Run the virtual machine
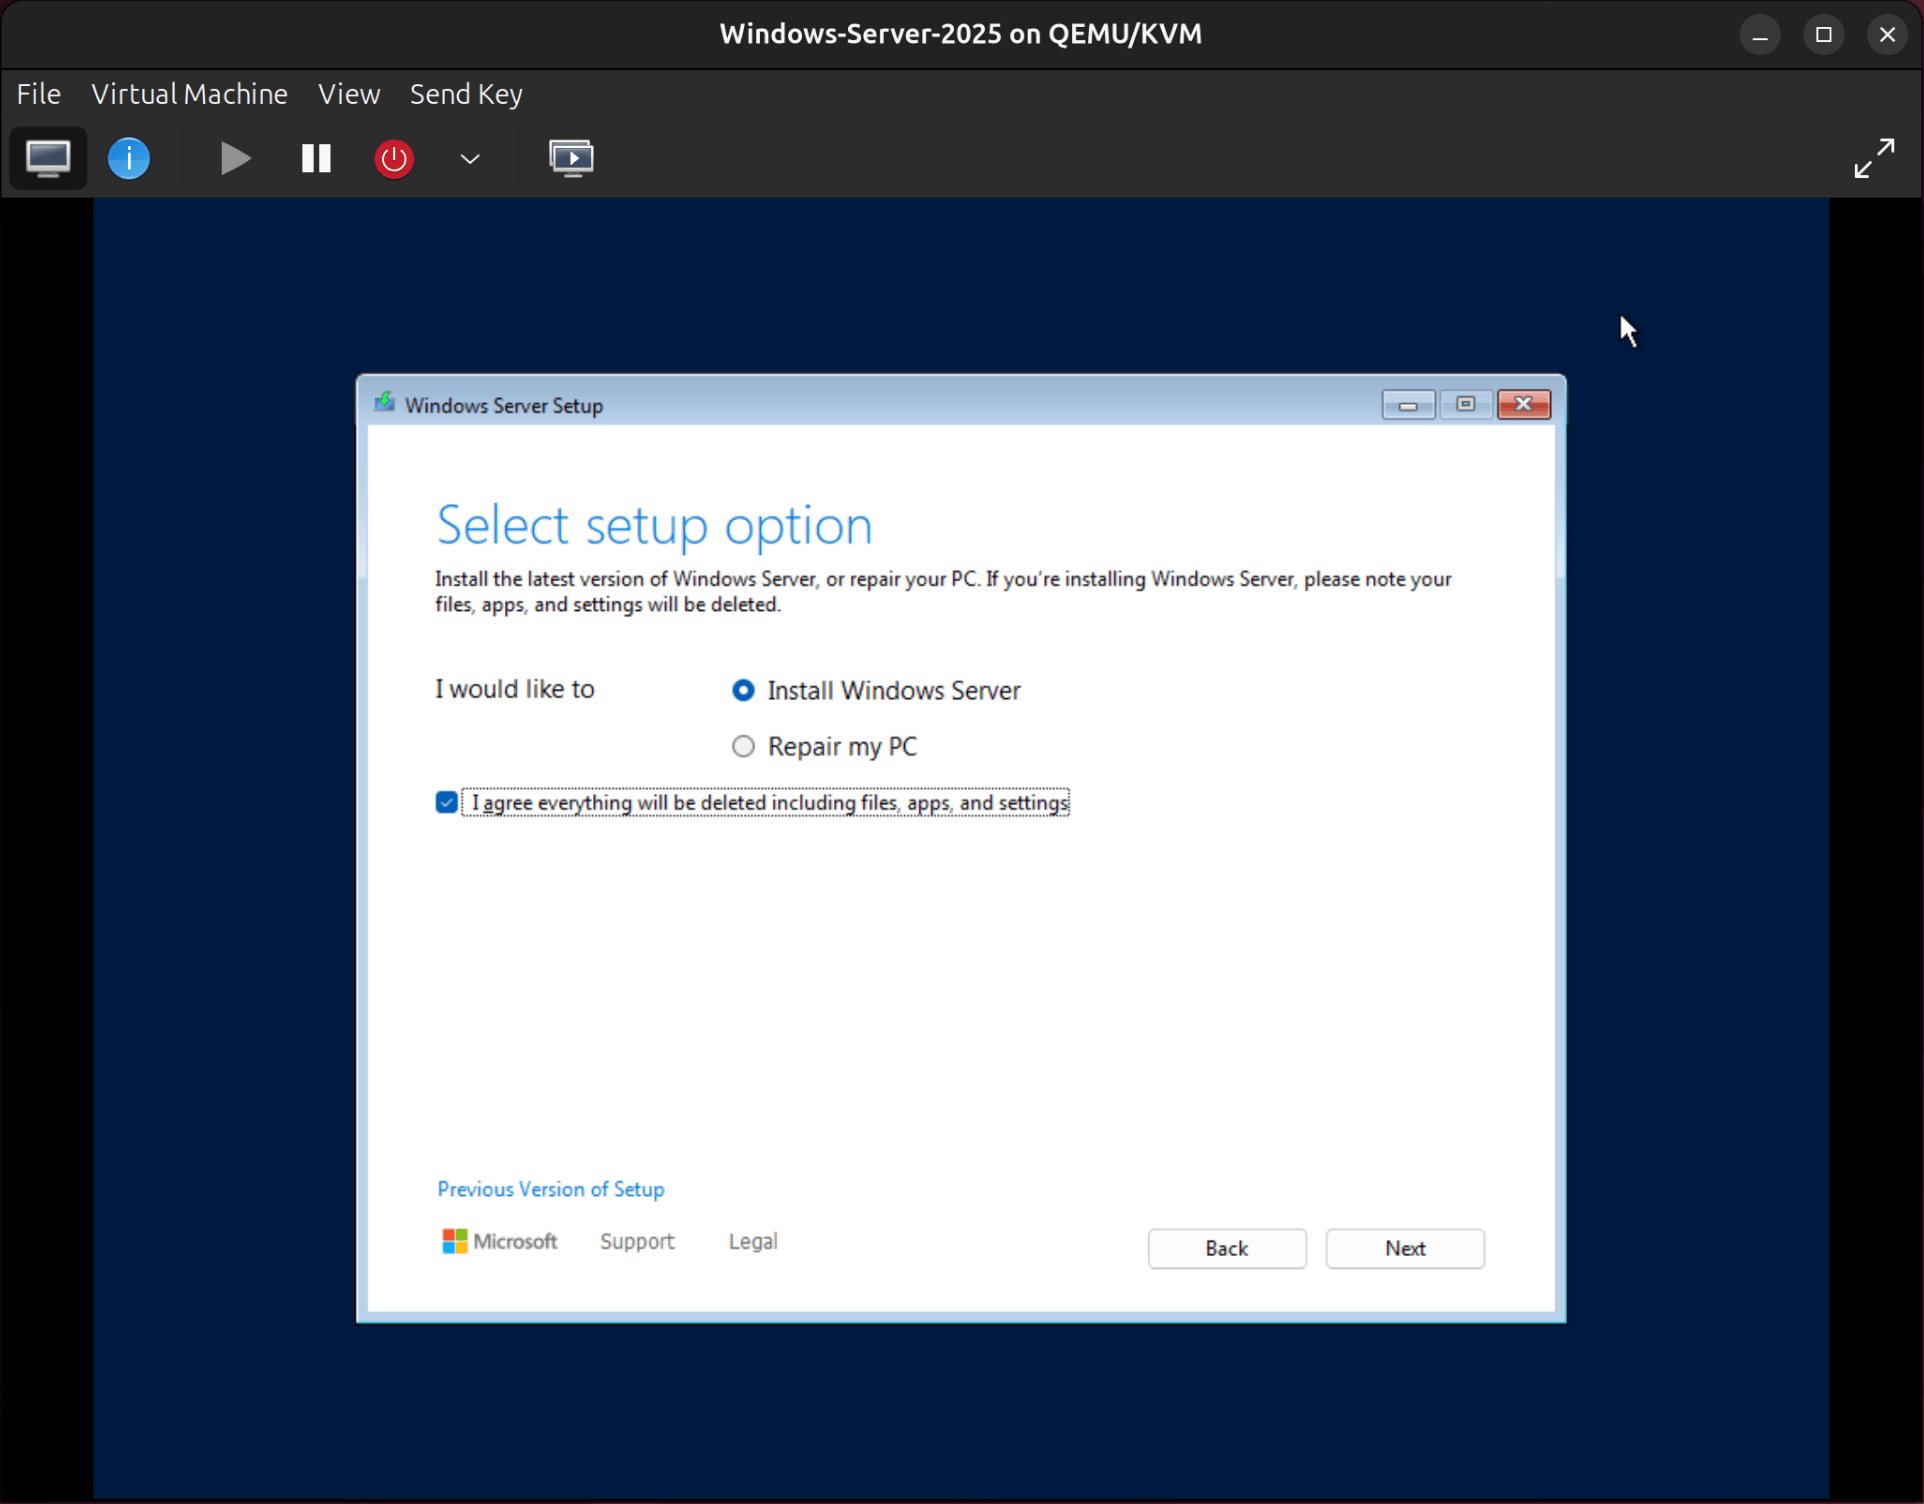This screenshot has width=1924, height=1504. pos(233,158)
